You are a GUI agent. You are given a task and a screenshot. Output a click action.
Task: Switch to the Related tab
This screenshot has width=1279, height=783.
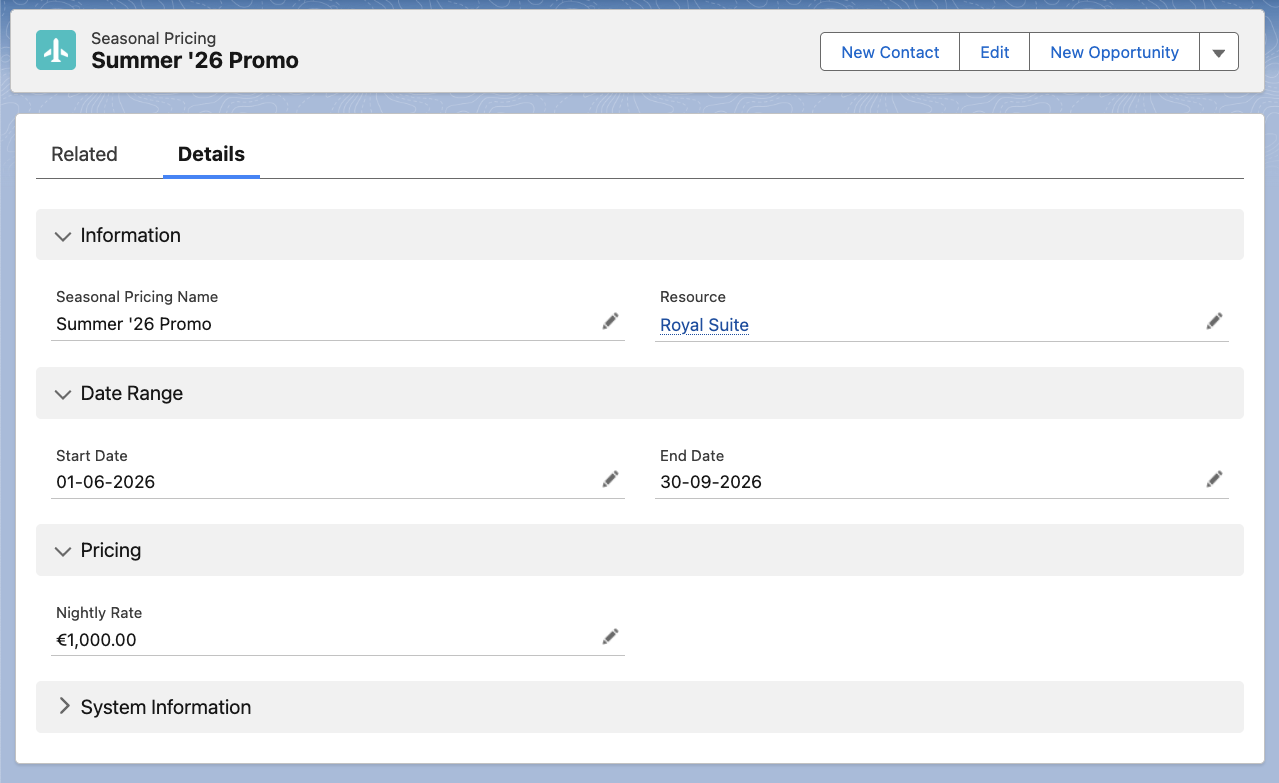84,154
